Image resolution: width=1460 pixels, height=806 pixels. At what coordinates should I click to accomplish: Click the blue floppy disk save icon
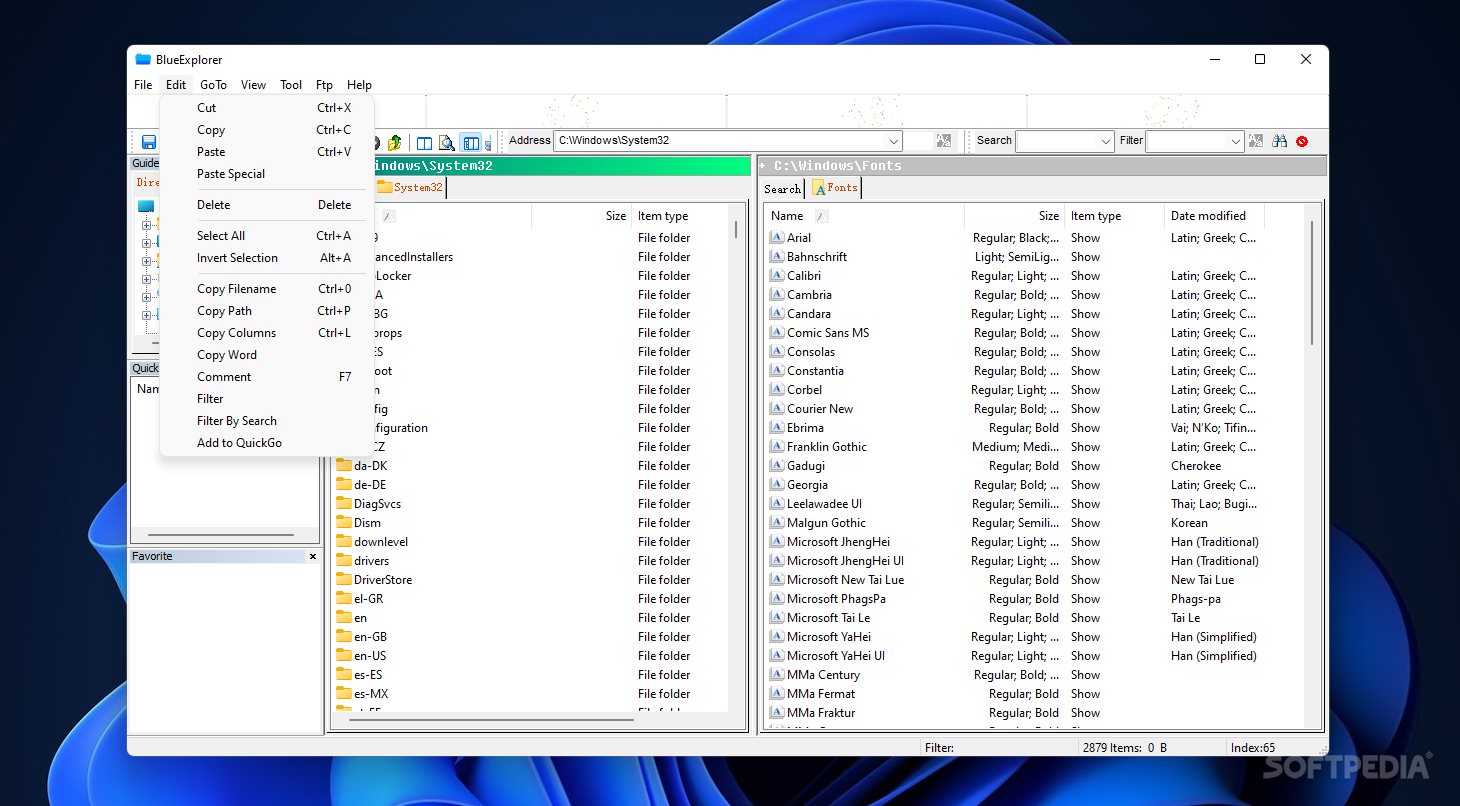click(149, 142)
